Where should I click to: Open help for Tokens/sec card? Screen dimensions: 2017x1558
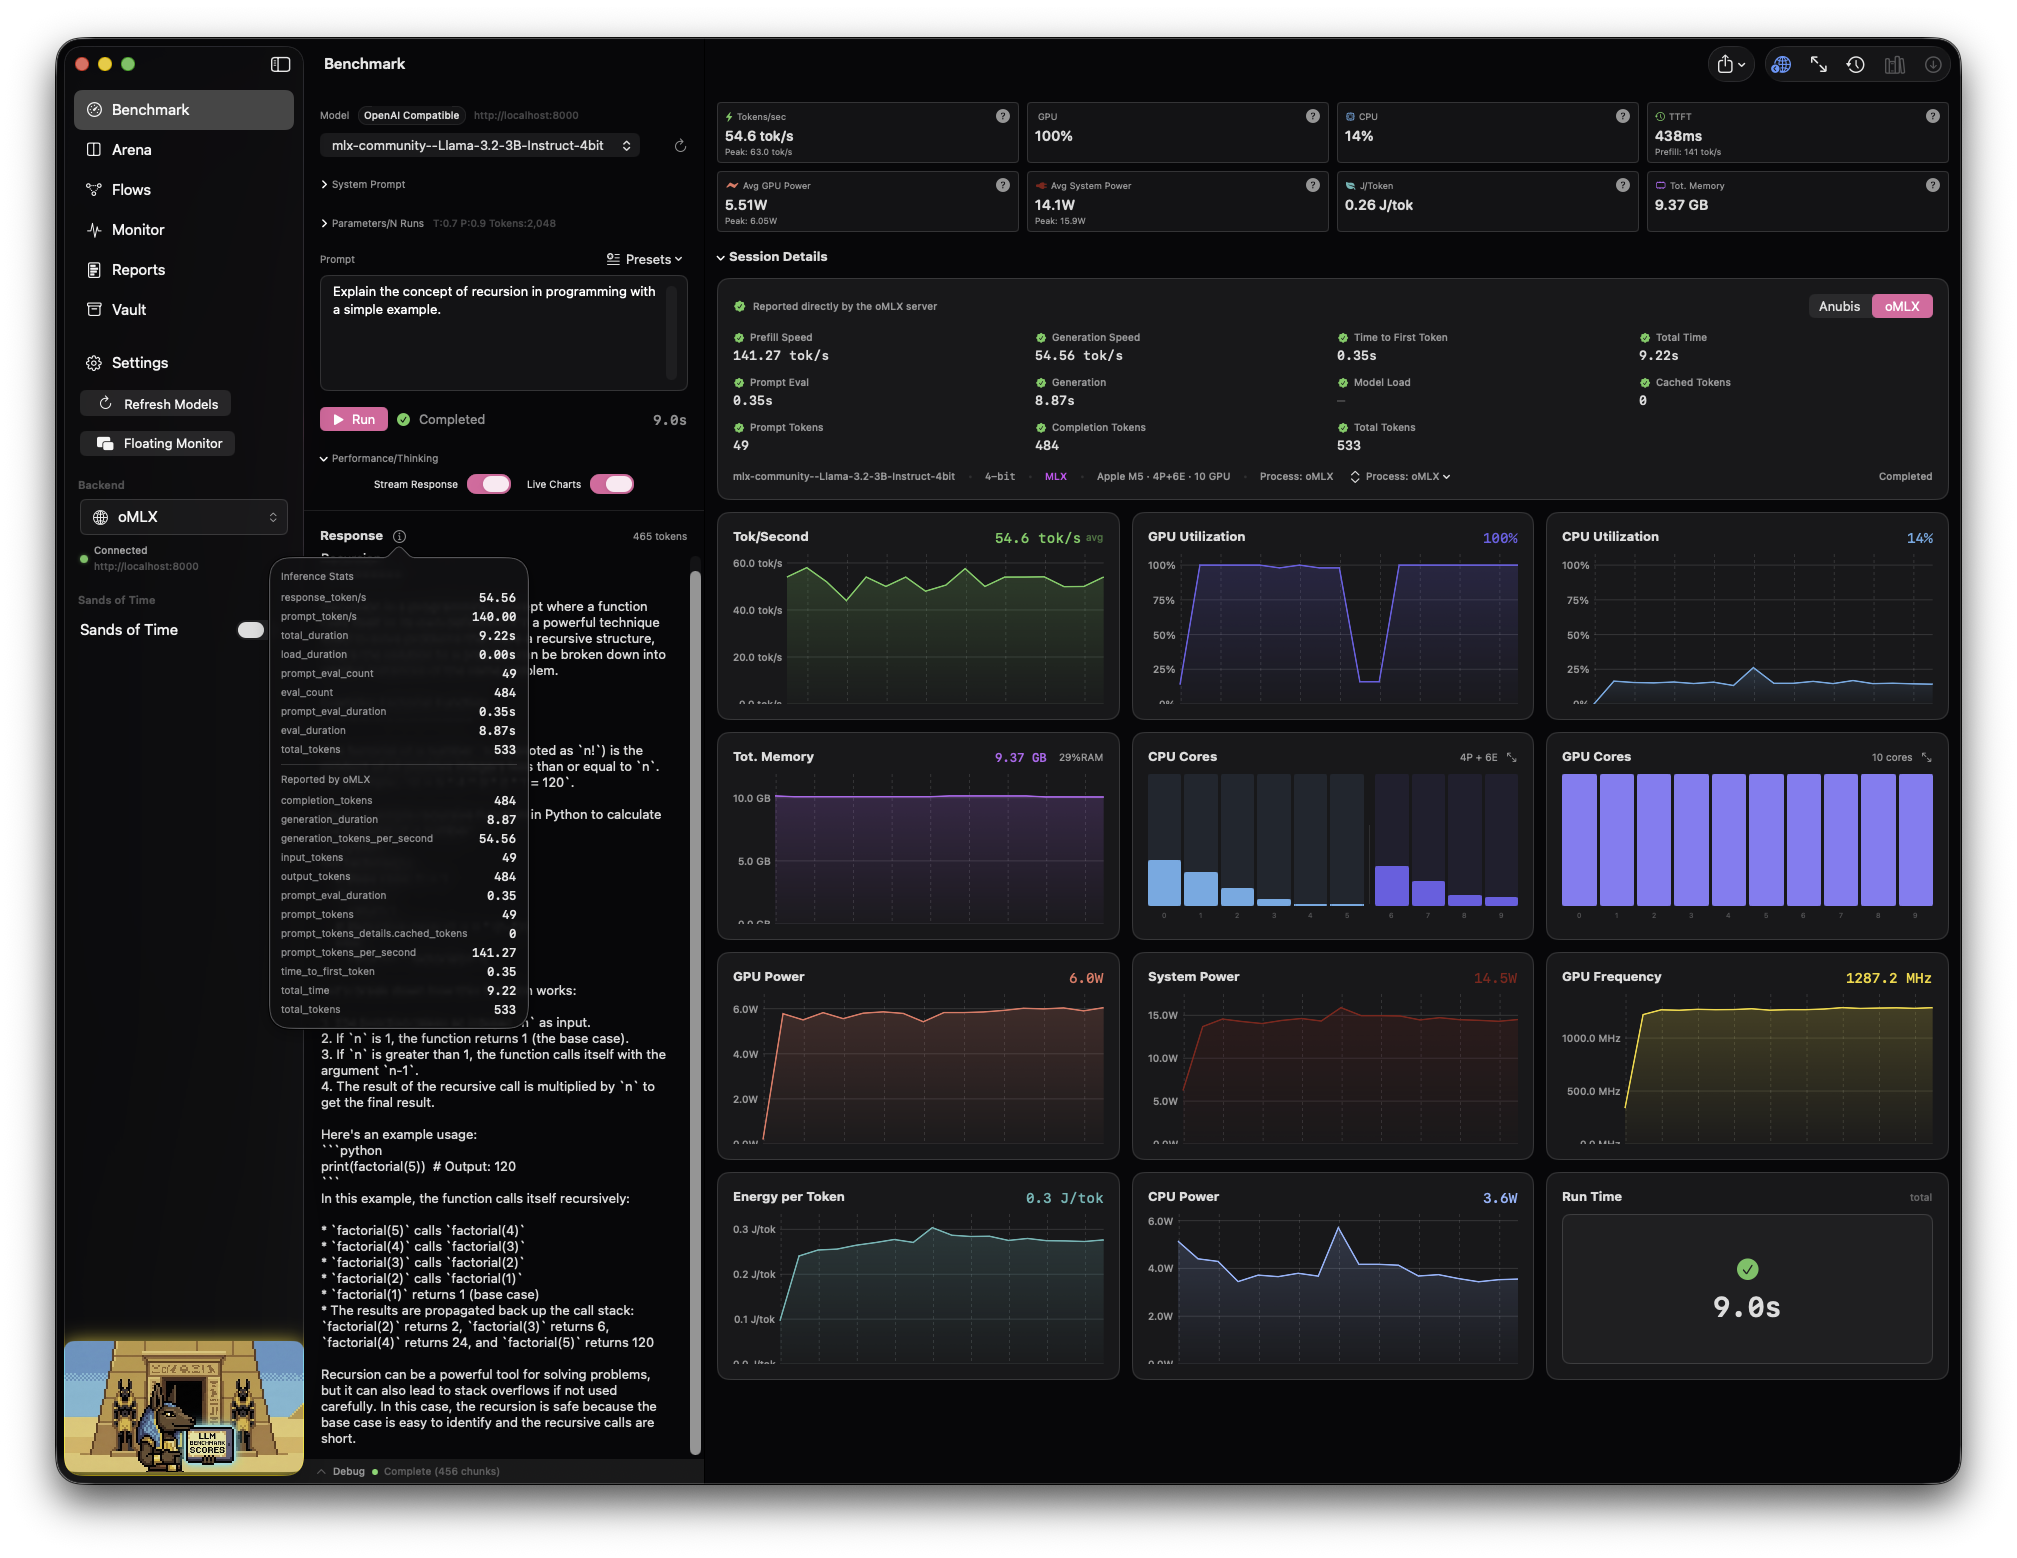click(x=1003, y=116)
